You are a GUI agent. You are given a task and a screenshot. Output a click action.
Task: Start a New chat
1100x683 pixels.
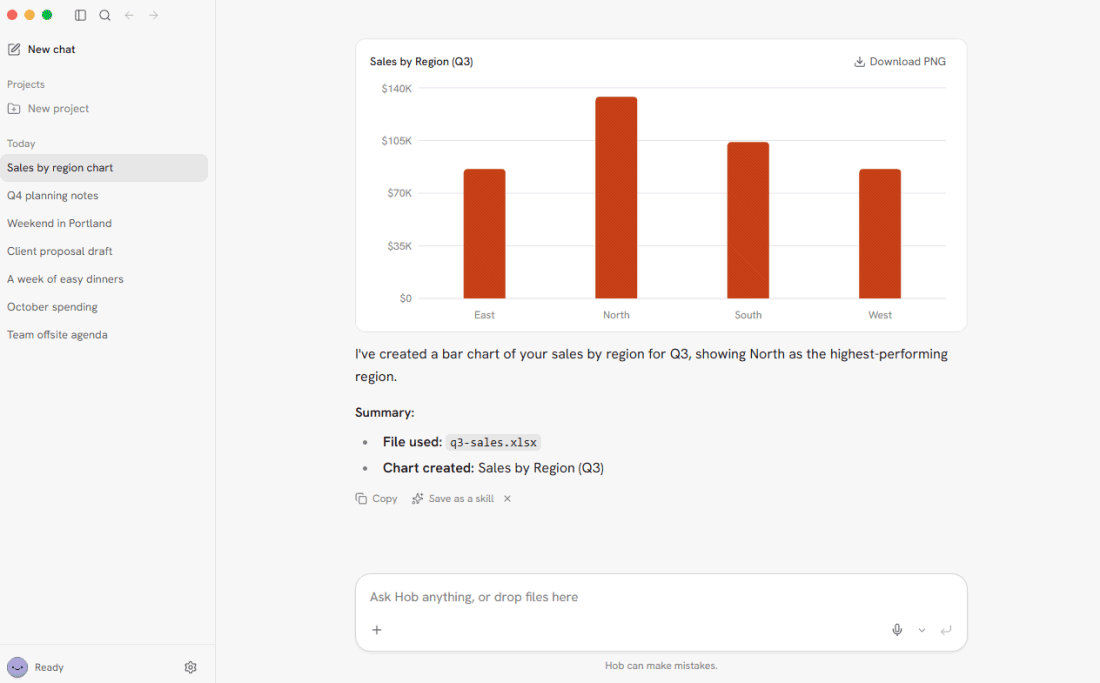pos(41,49)
